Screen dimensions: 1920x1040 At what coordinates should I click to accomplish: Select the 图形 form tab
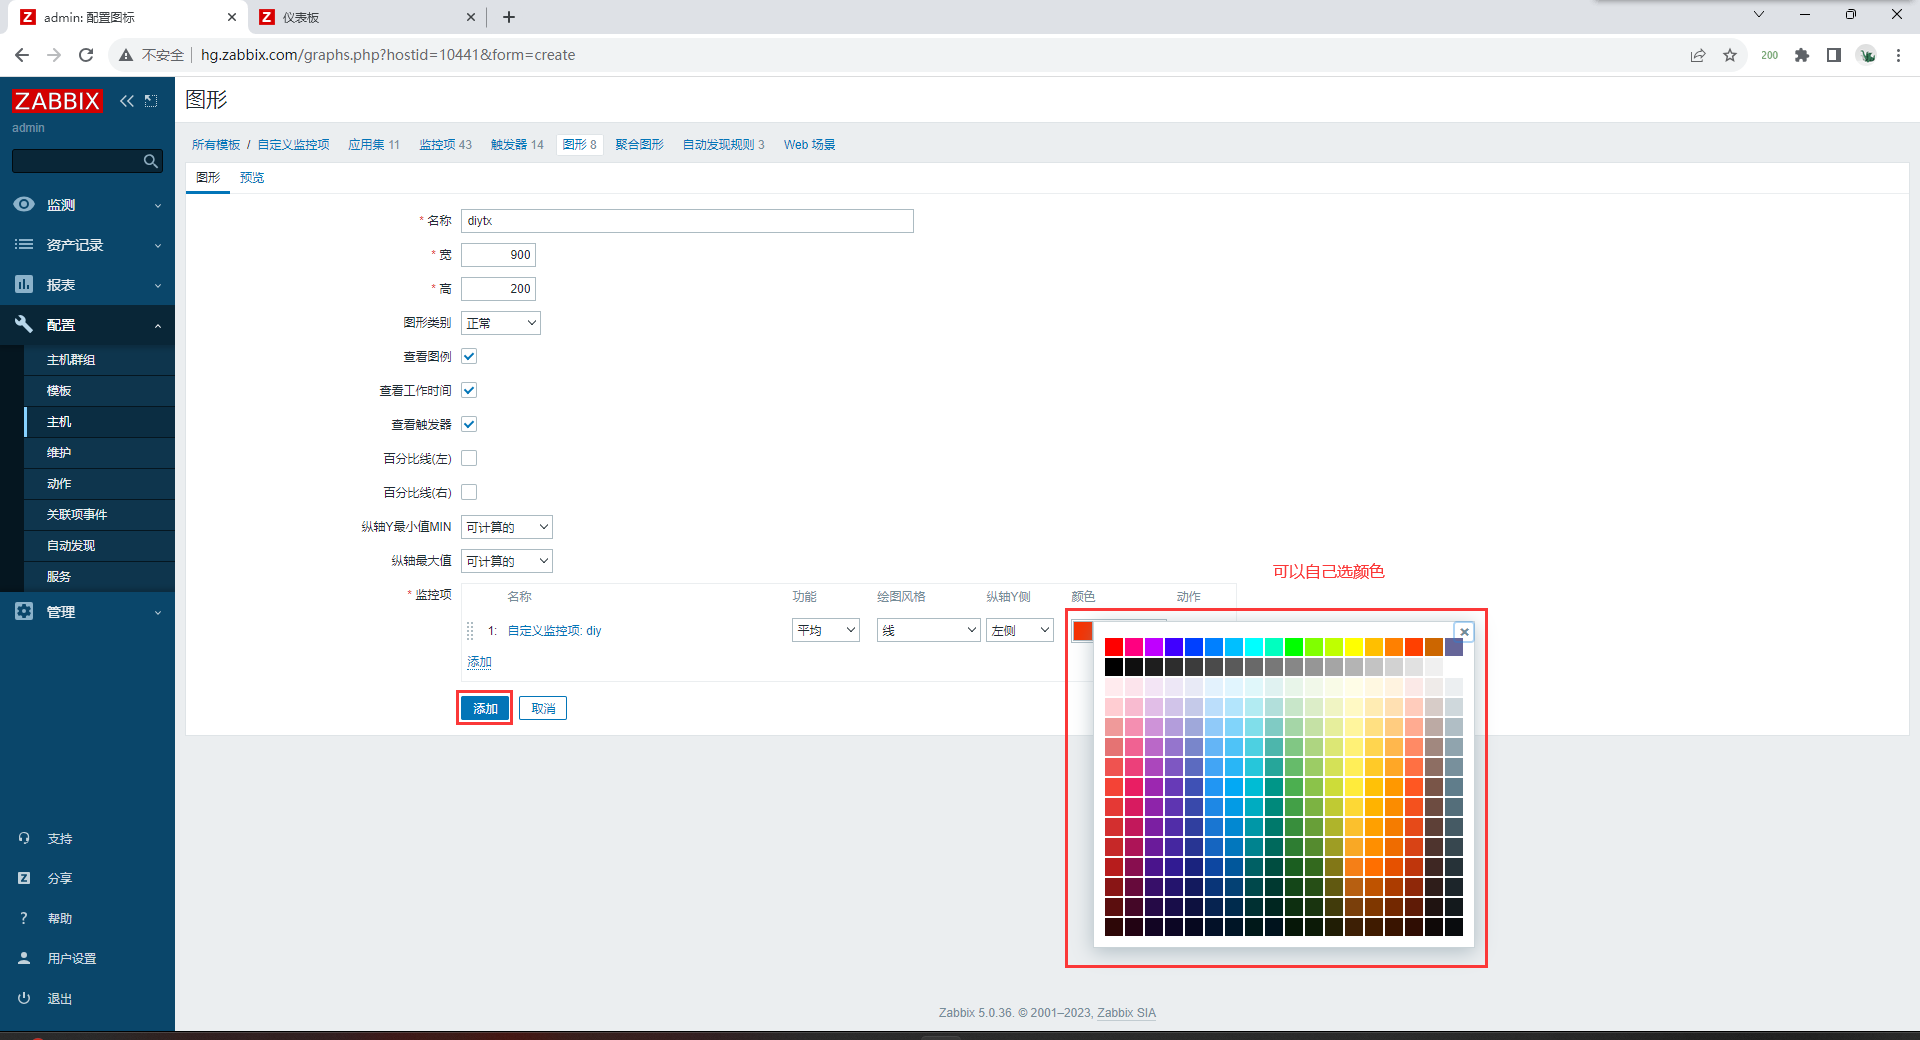point(208,177)
